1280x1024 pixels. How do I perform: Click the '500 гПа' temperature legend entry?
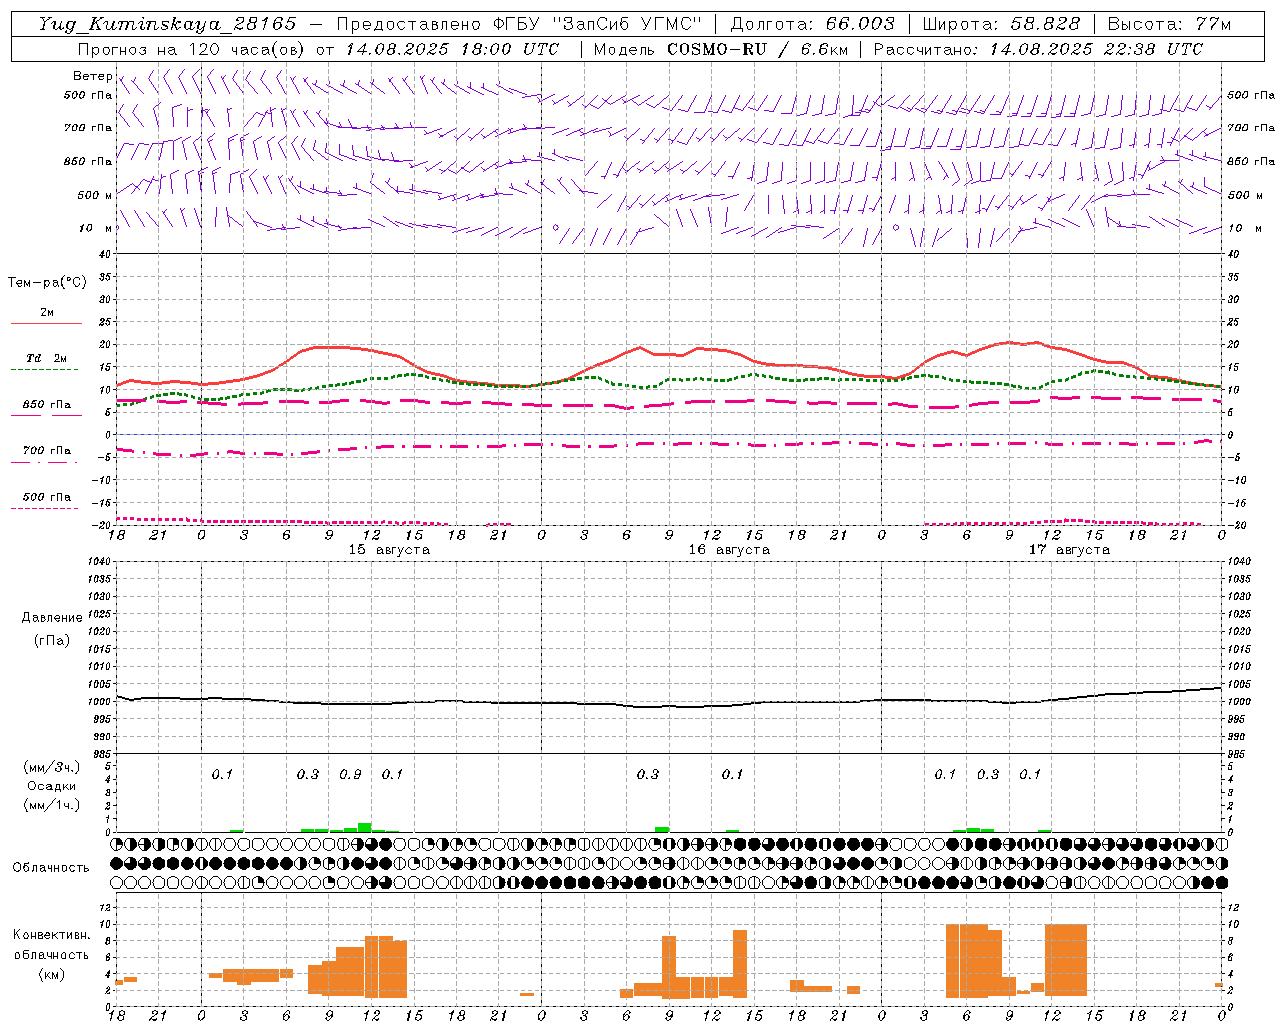tap(47, 496)
